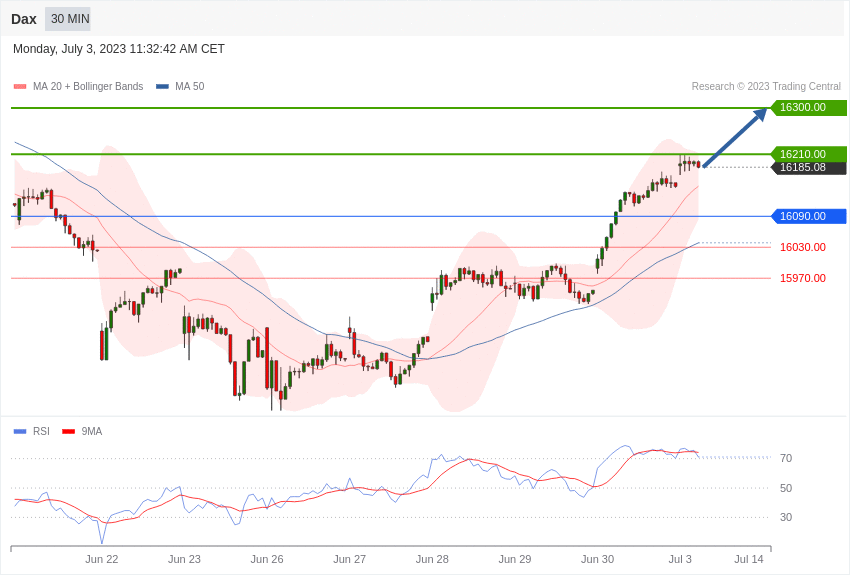Click the 16300.00 green resistance label
850x576 pixels.
pos(808,107)
